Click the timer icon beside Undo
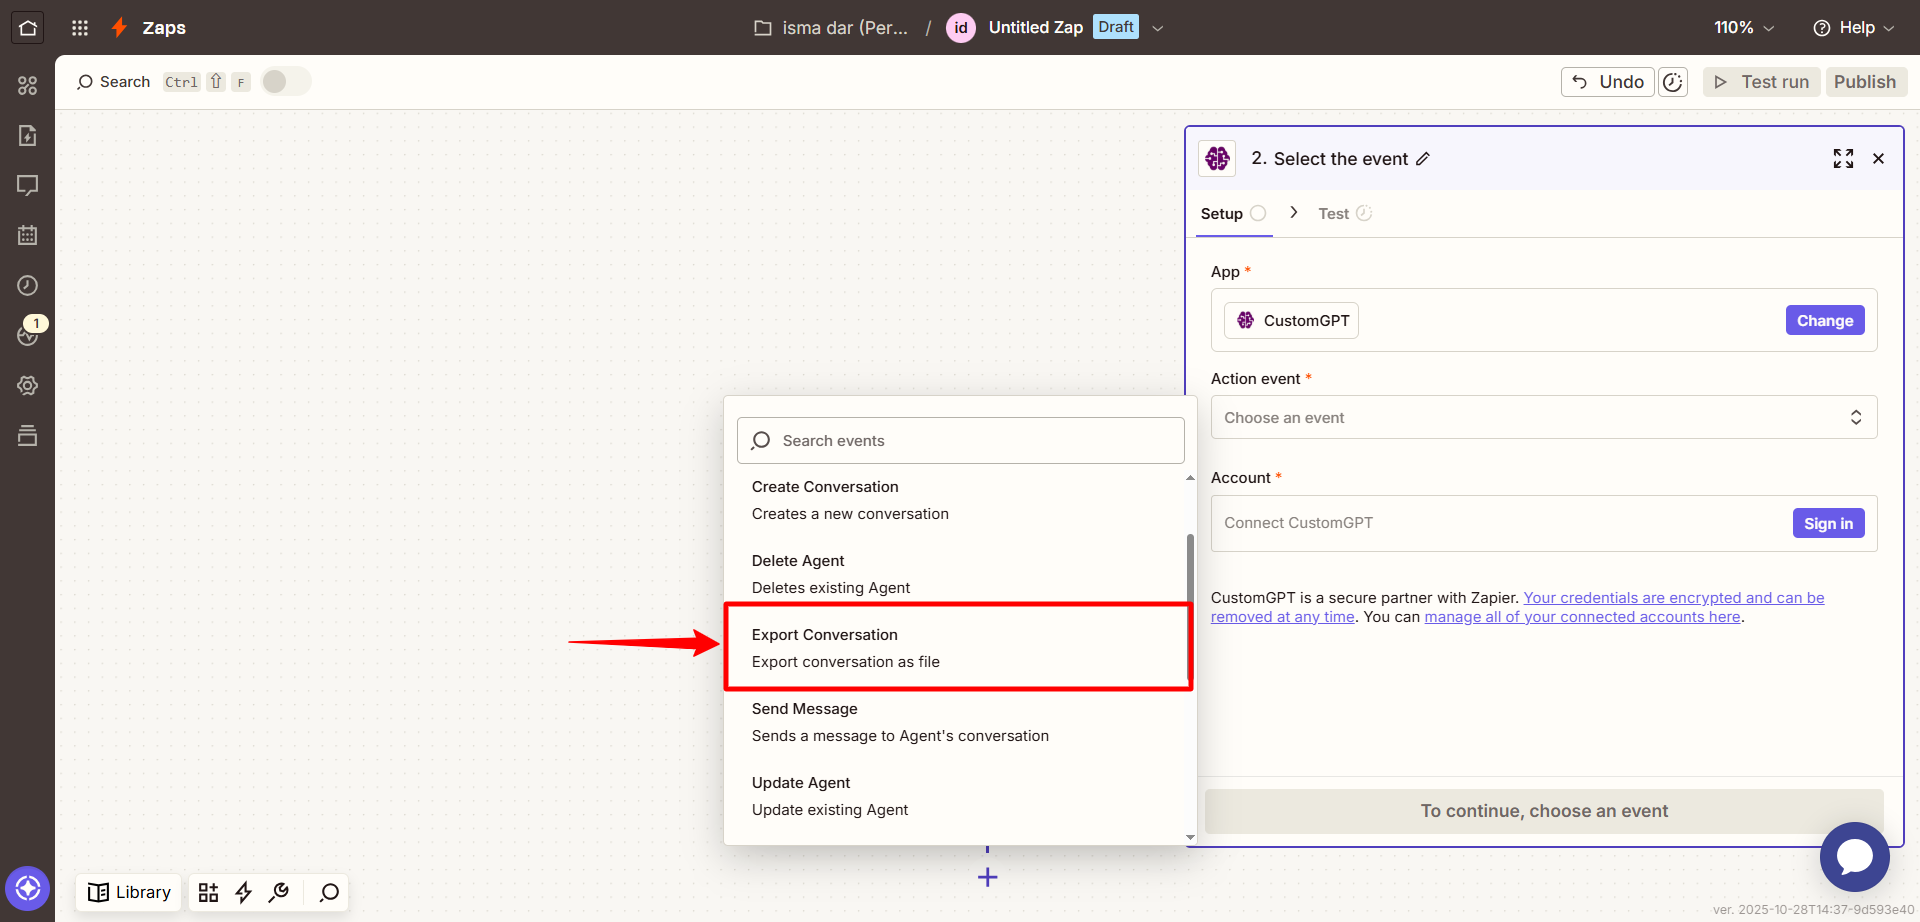This screenshot has height=922, width=1920. (1673, 82)
